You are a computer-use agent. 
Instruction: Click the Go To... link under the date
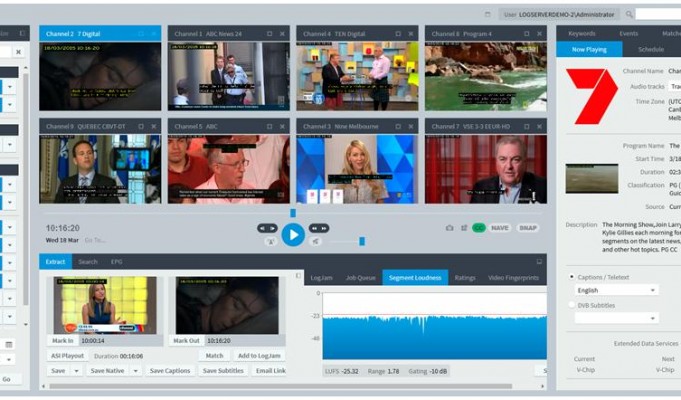(x=95, y=240)
